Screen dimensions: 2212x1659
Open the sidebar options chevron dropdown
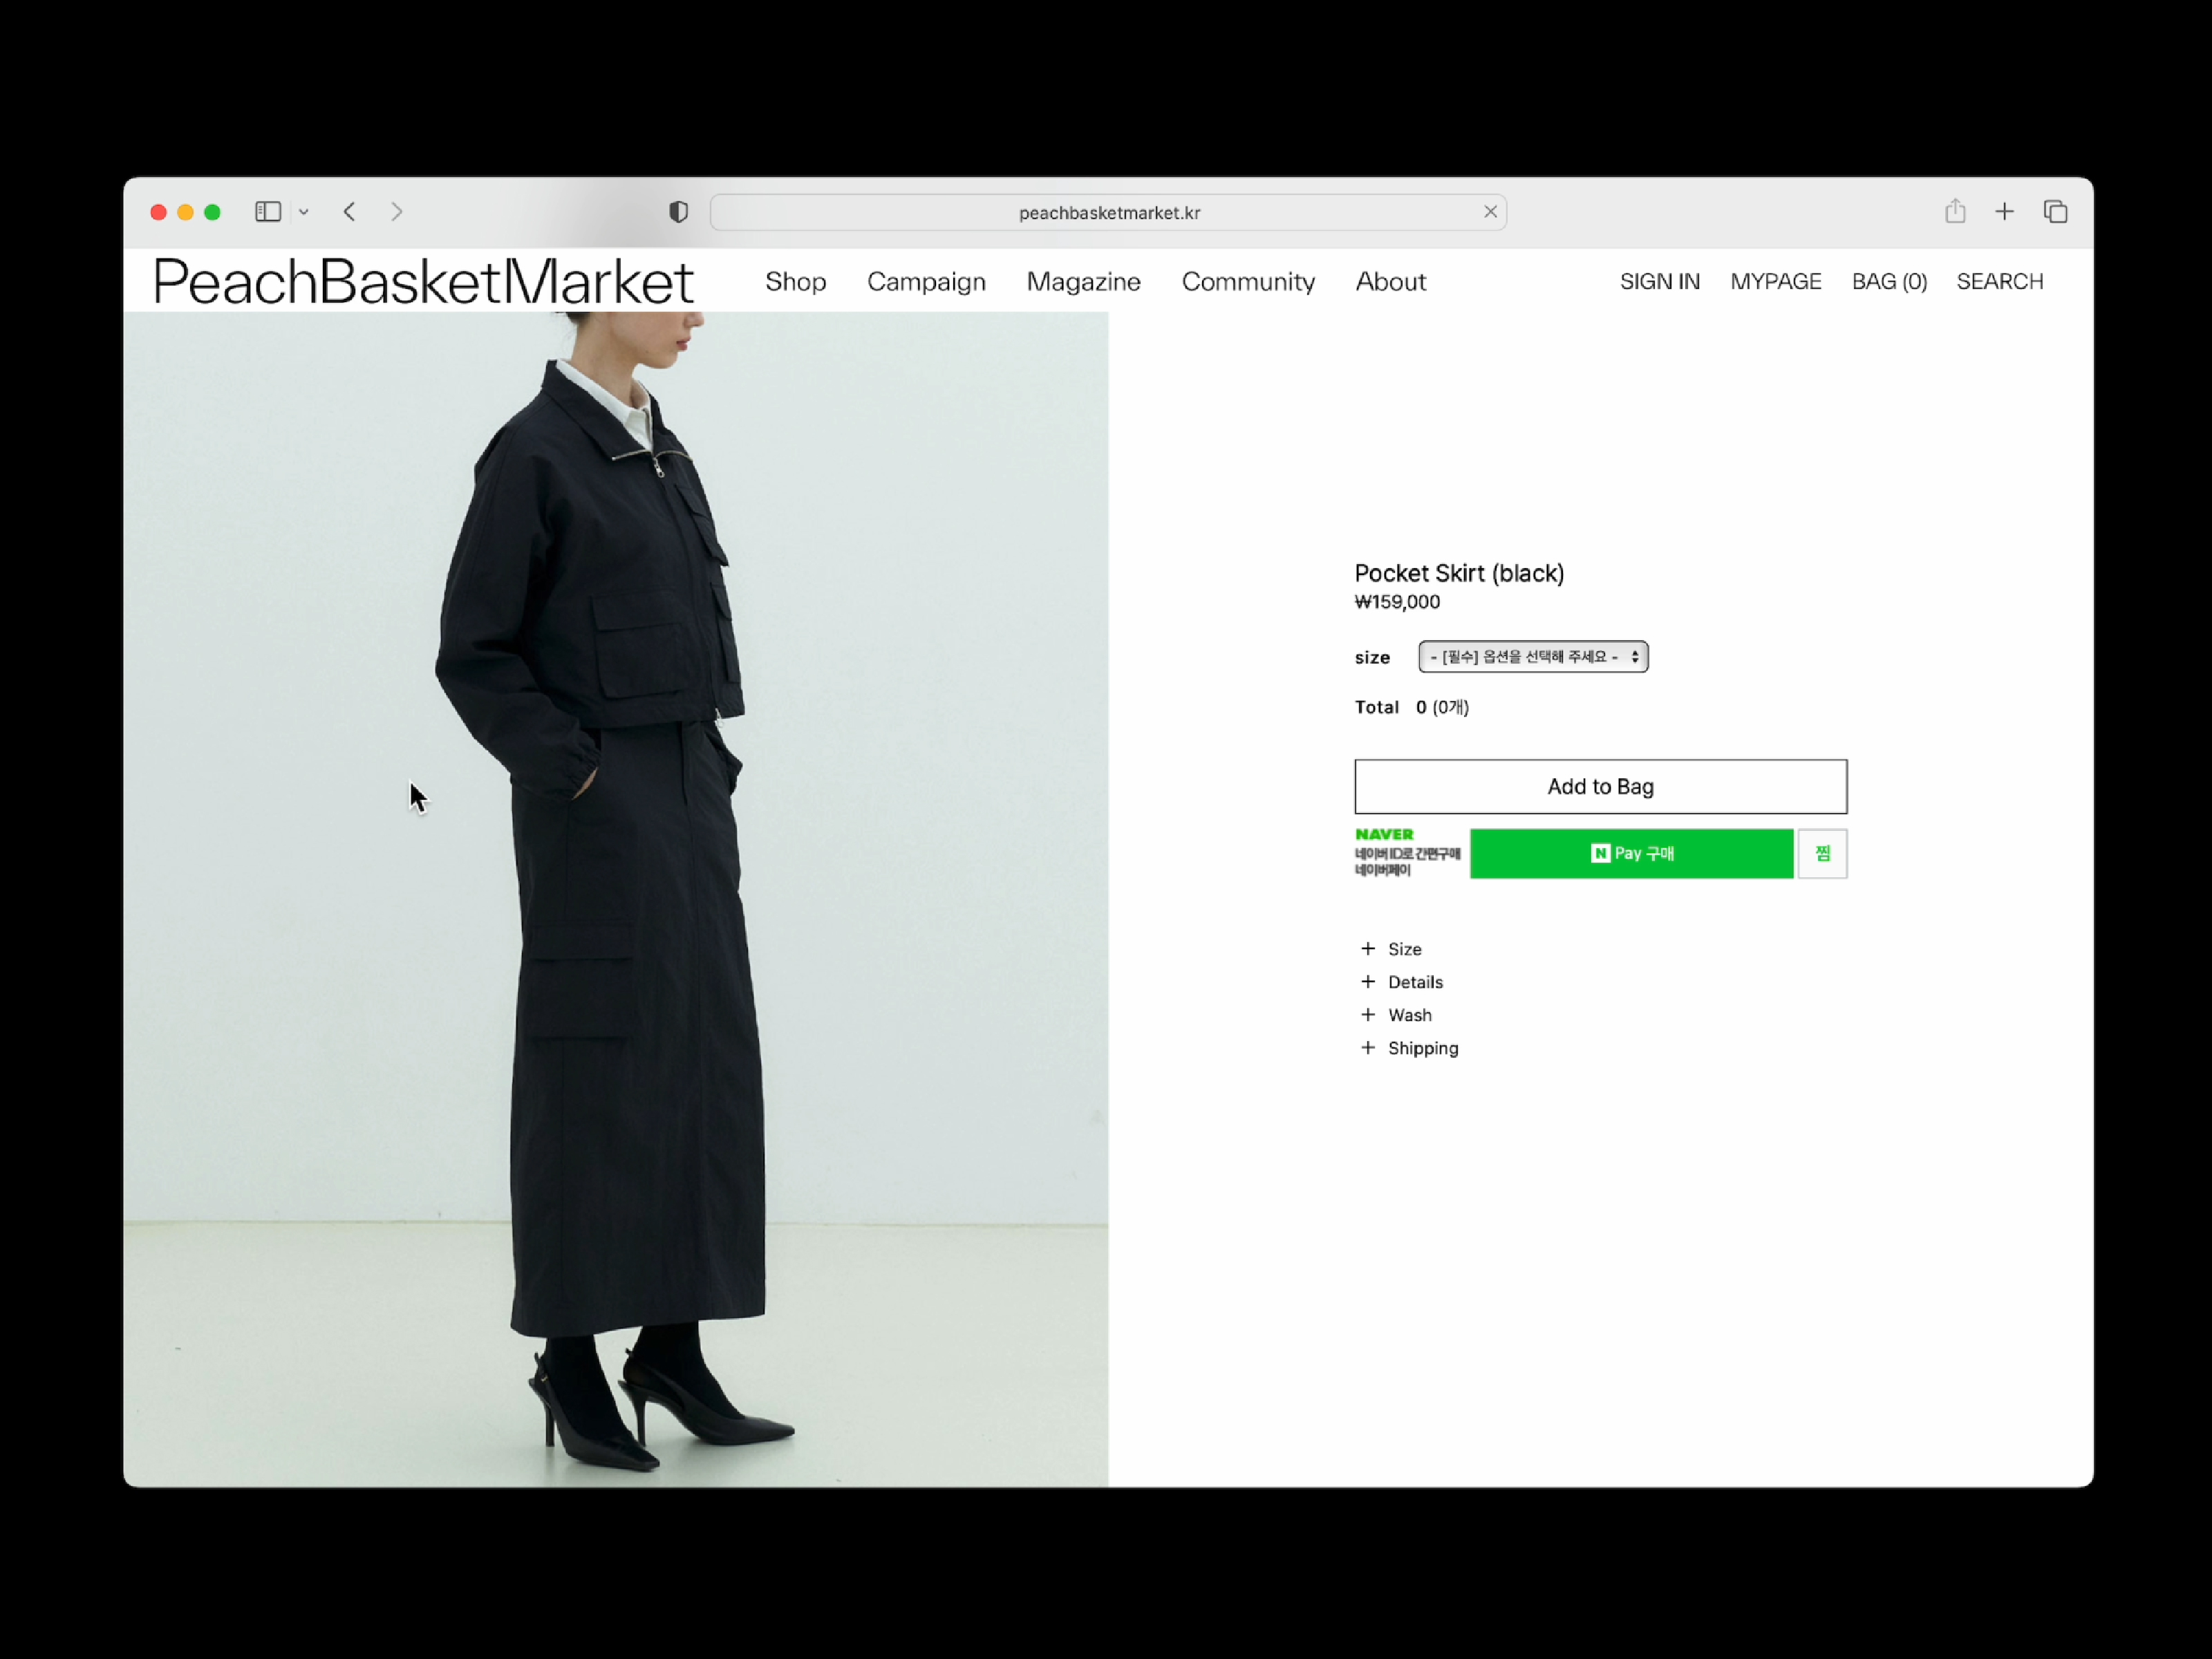pos(304,212)
